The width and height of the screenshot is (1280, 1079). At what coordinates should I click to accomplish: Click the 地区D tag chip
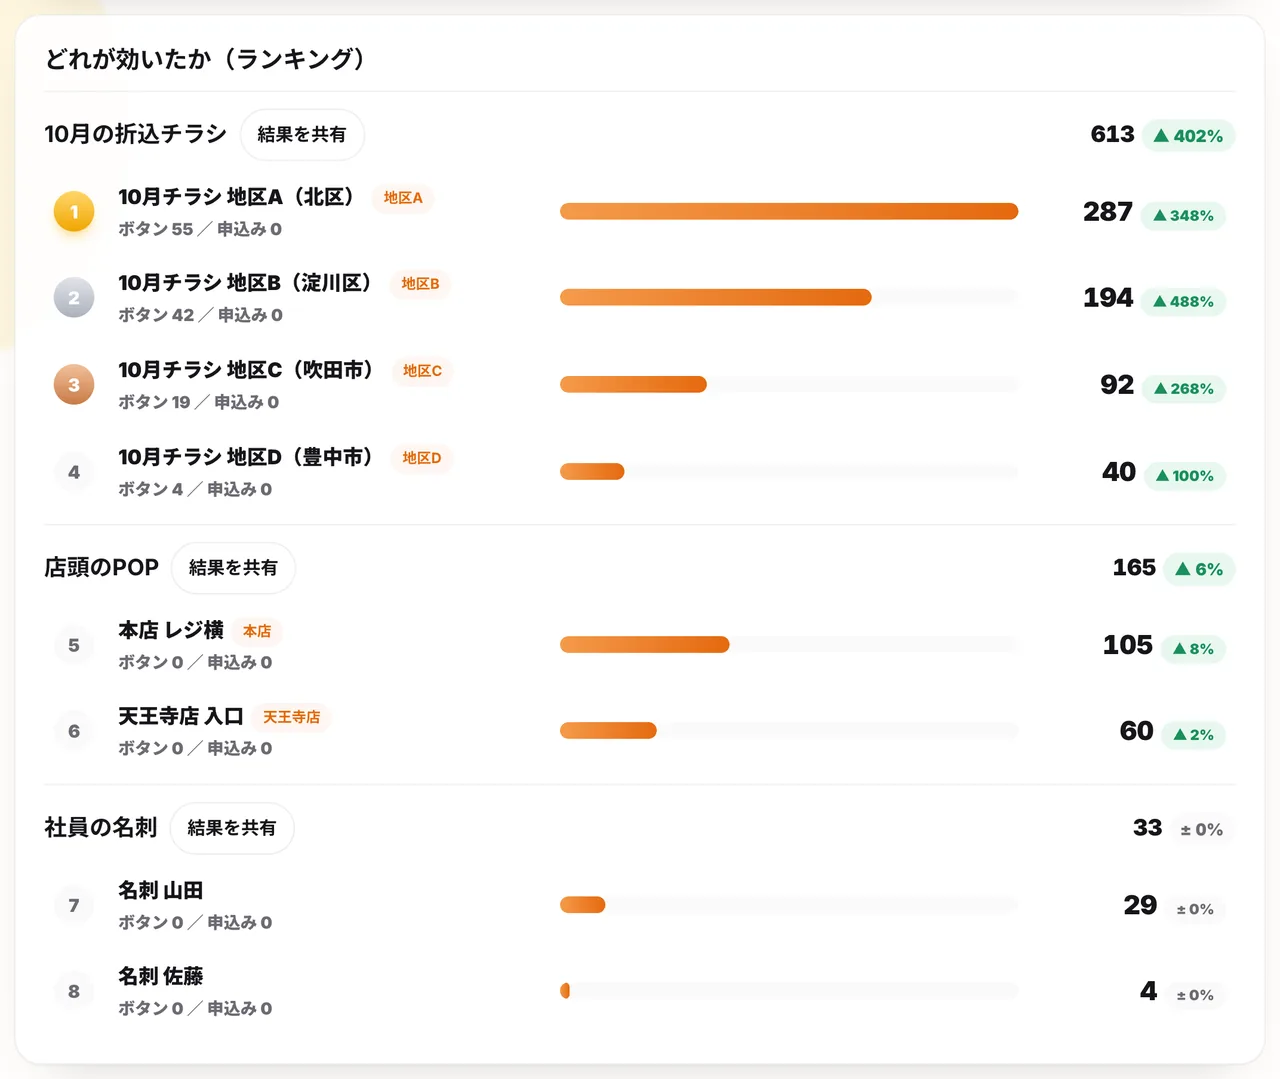click(422, 458)
